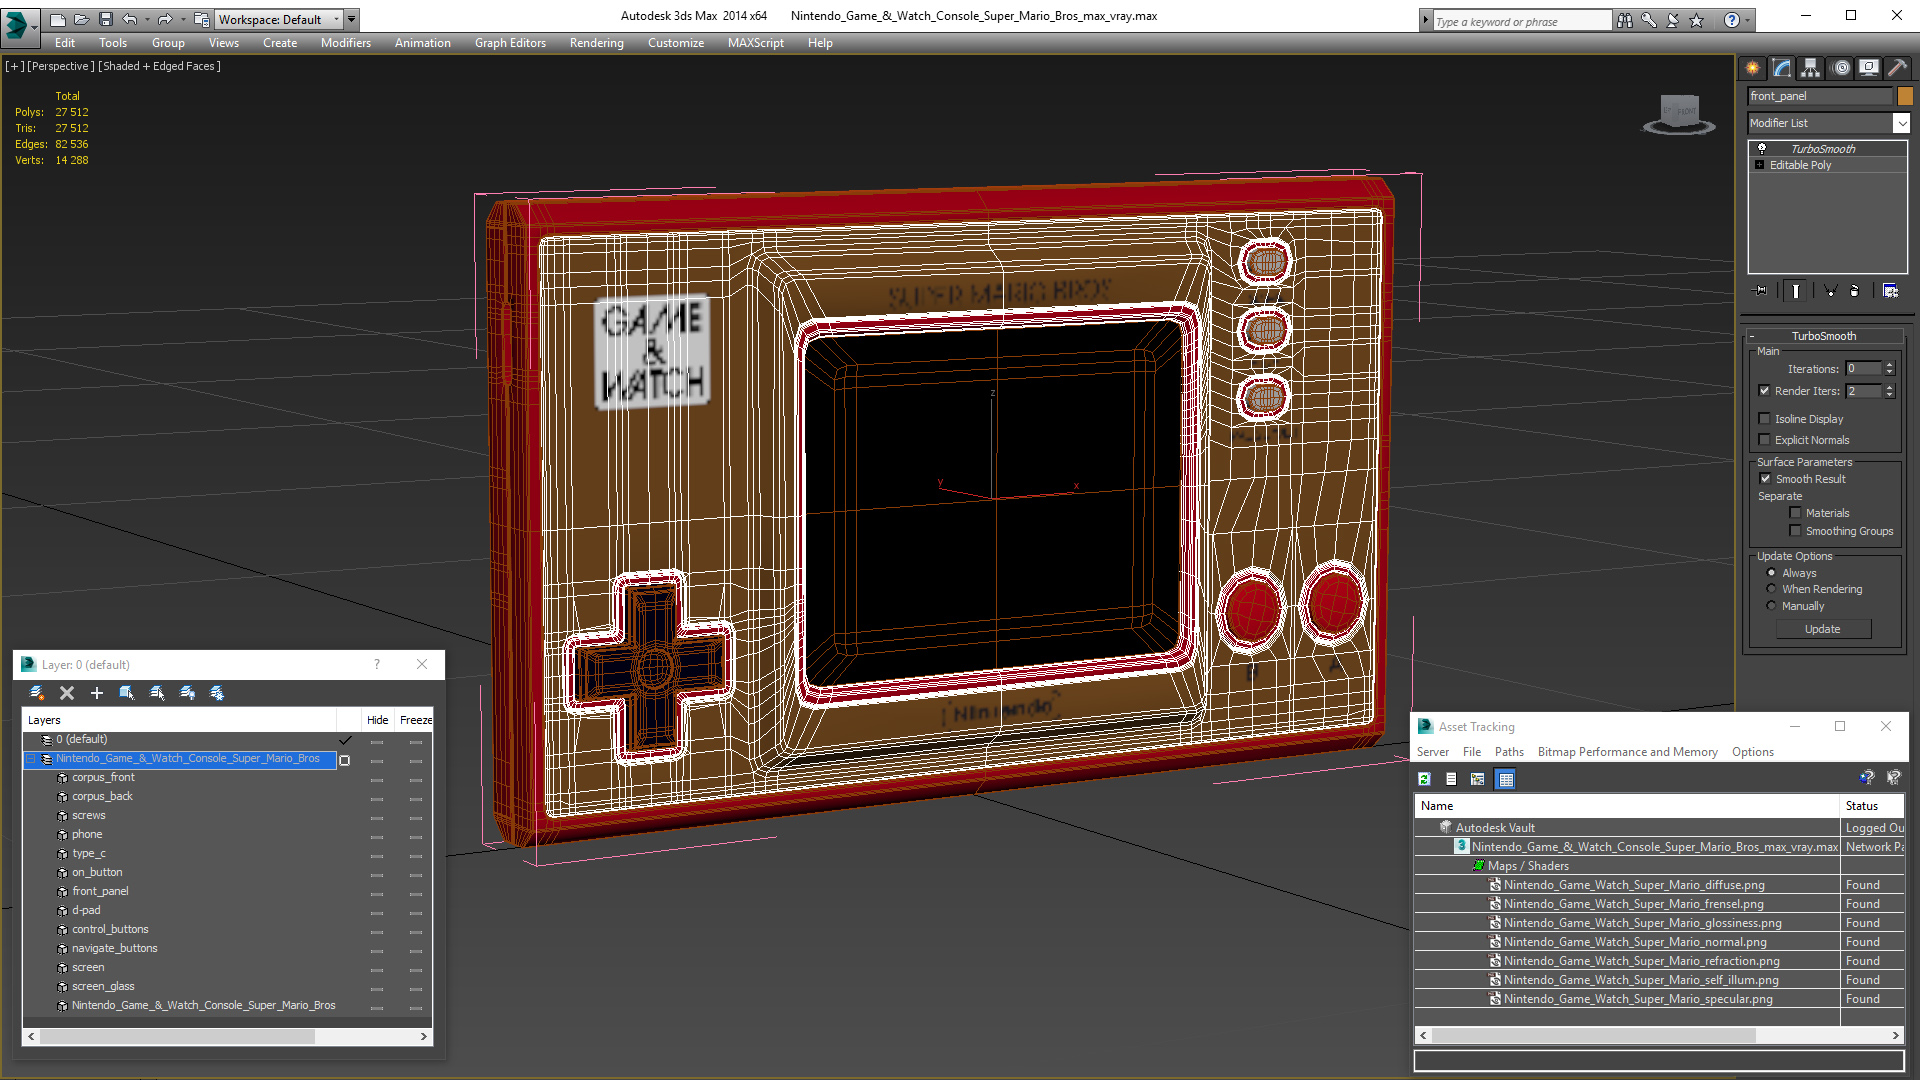Click the Hide column header
This screenshot has width=1920, height=1080.
[x=377, y=720]
